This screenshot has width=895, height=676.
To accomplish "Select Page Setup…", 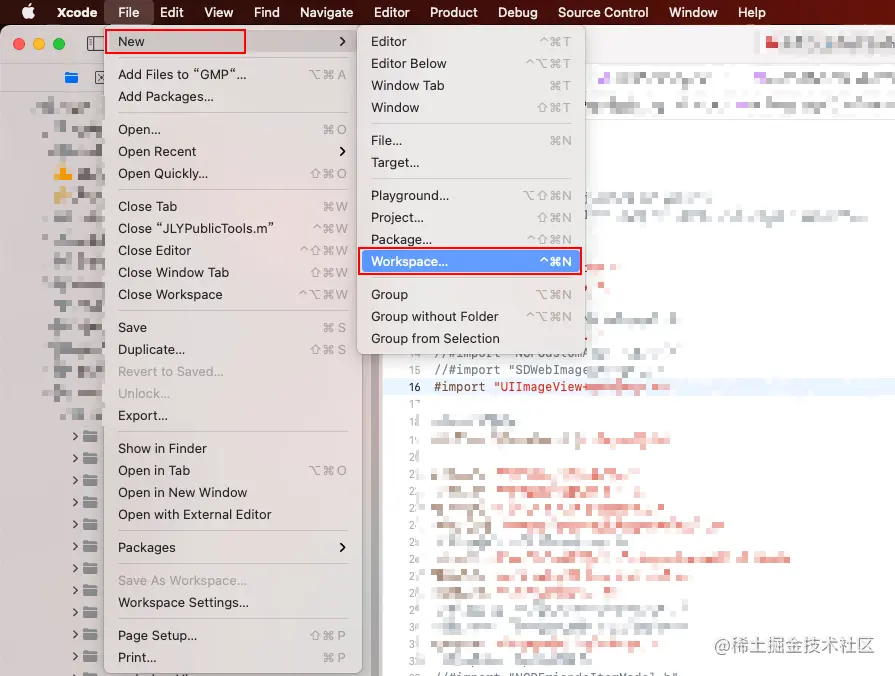I will pyautogui.click(x=232, y=635).
